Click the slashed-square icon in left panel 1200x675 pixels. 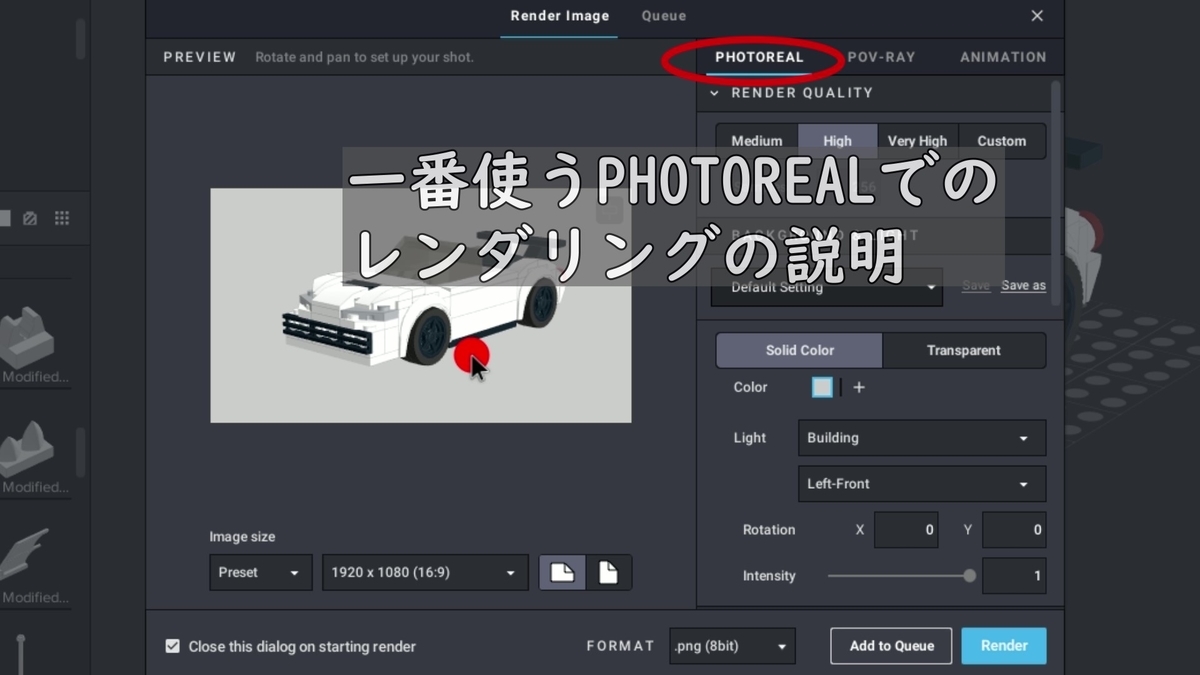pyautogui.click(x=30, y=218)
